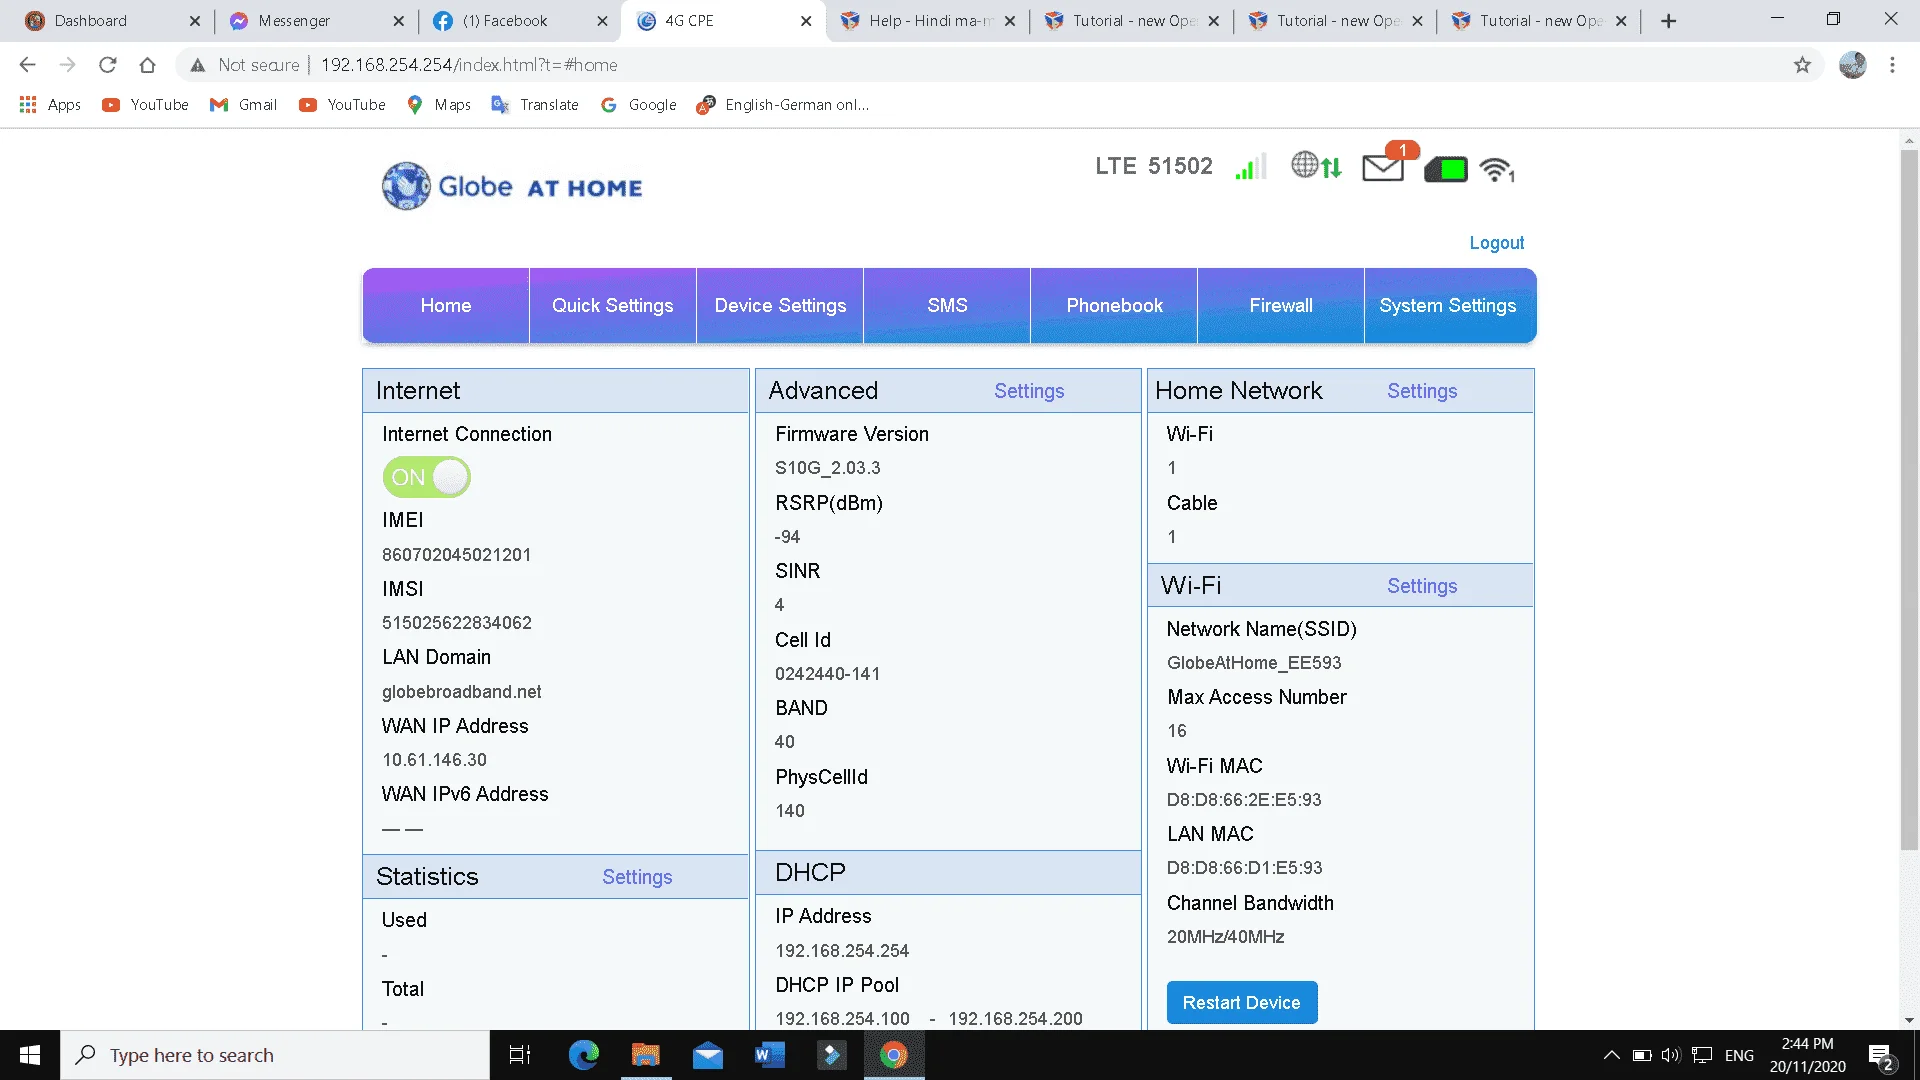
Task: Click the taskbar search box
Action: [275, 1055]
